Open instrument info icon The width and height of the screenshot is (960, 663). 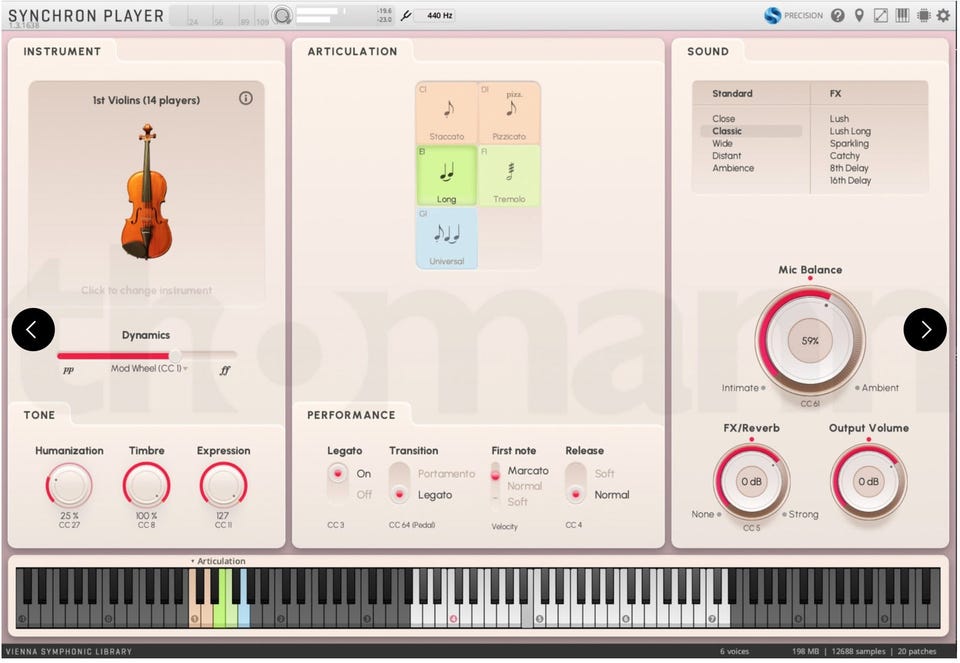[246, 98]
